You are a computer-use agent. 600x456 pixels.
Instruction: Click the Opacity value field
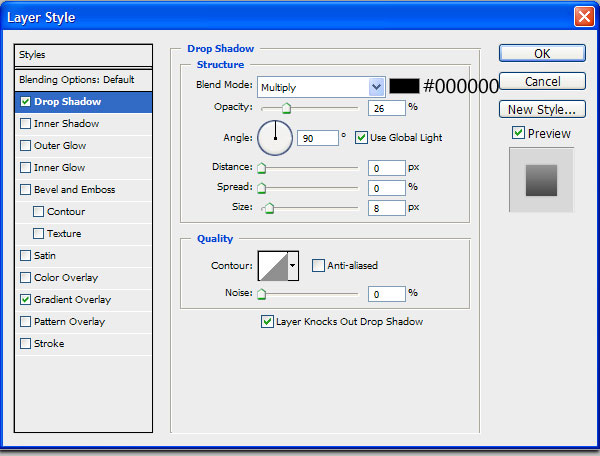point(386,108)
